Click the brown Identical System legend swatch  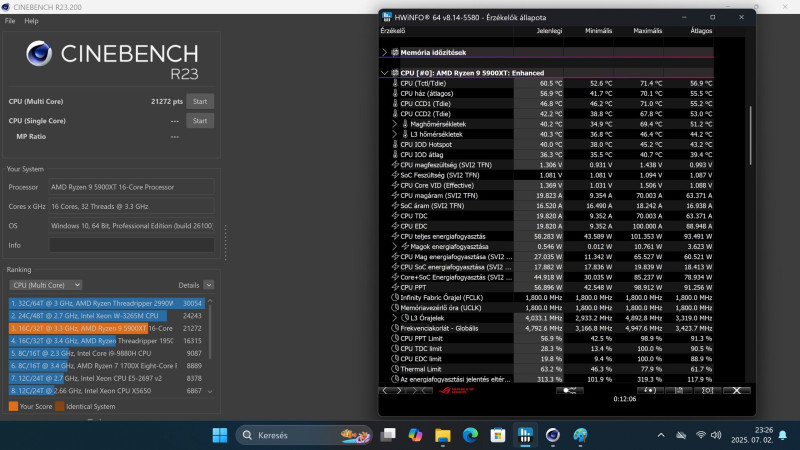coord(60,406)
